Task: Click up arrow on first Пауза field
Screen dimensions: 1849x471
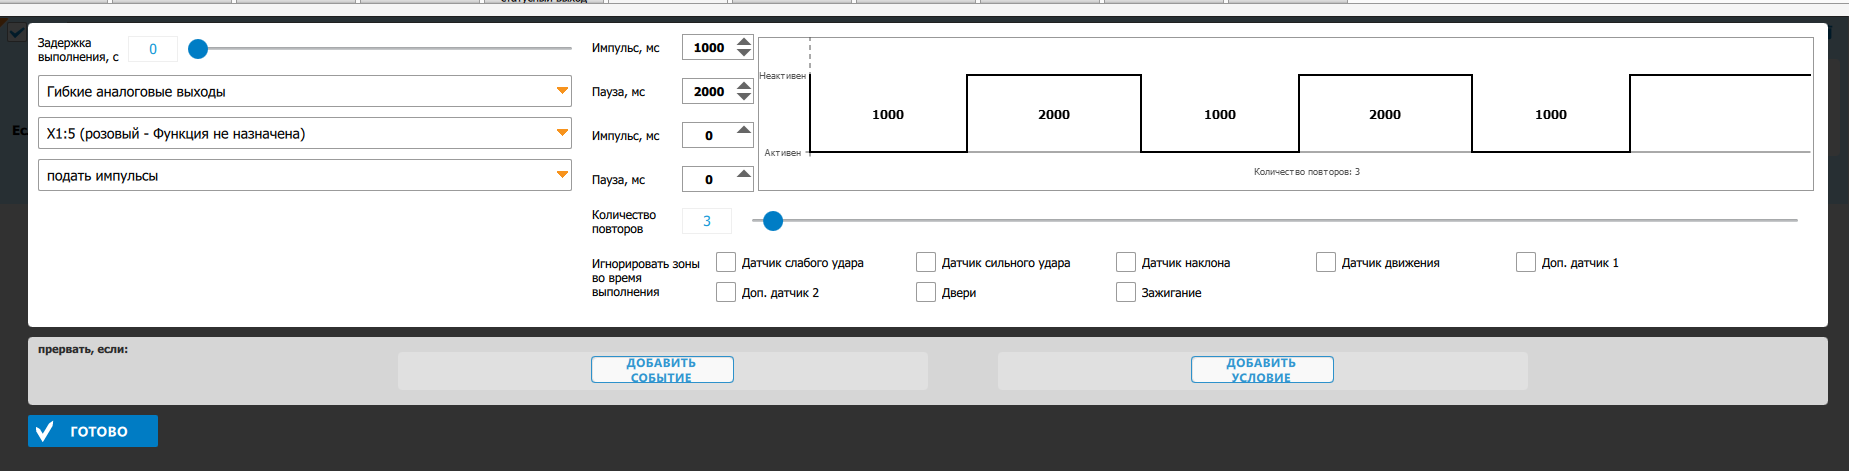Action: click(744, 86)
